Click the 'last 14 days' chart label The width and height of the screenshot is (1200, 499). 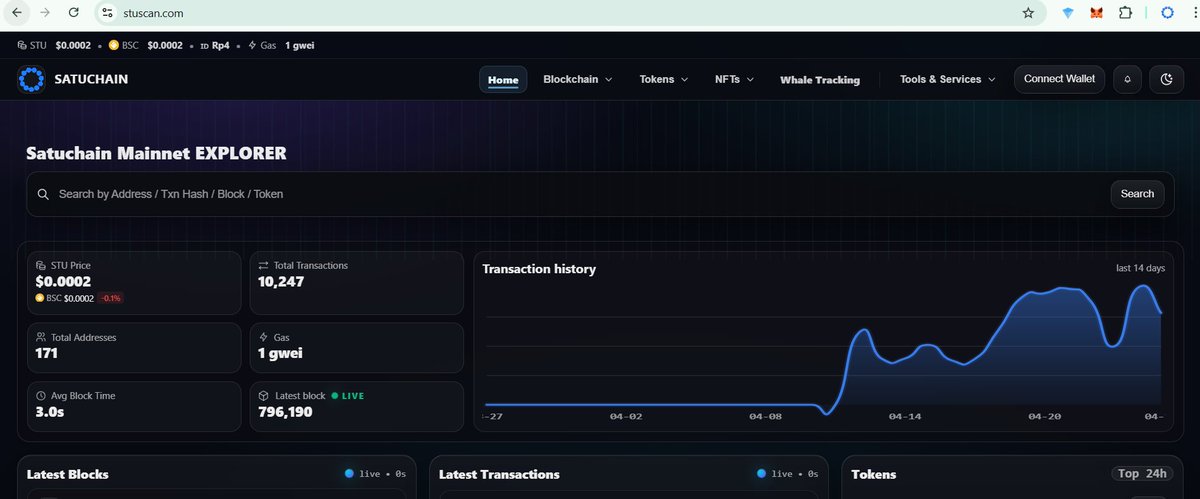pyautogui.click(x=1141, y=268)
